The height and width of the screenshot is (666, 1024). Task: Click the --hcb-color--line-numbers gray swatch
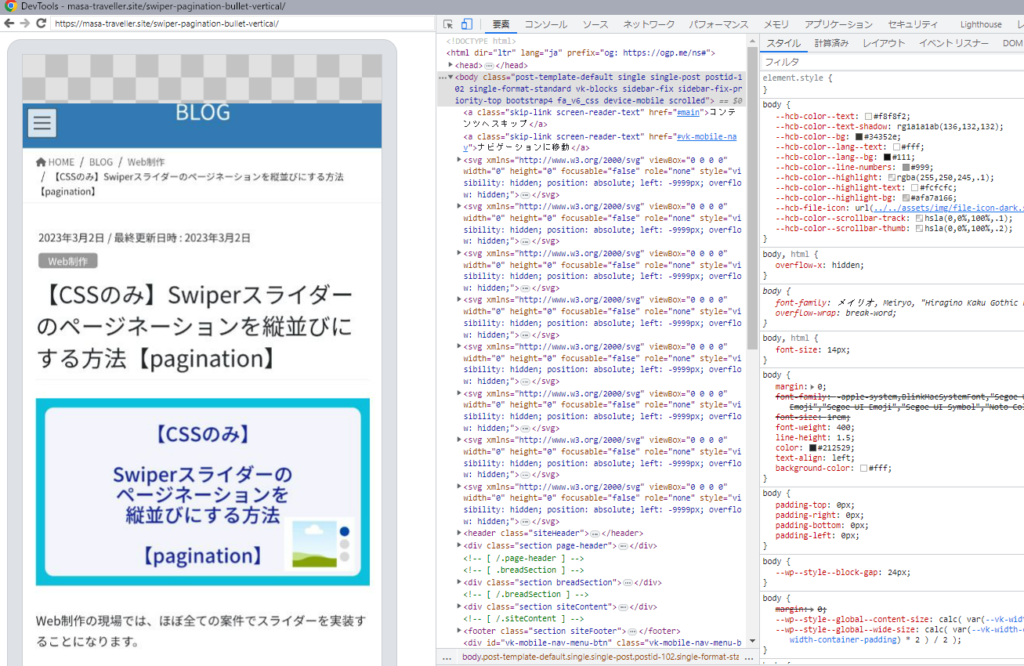[x=906, y=168]
